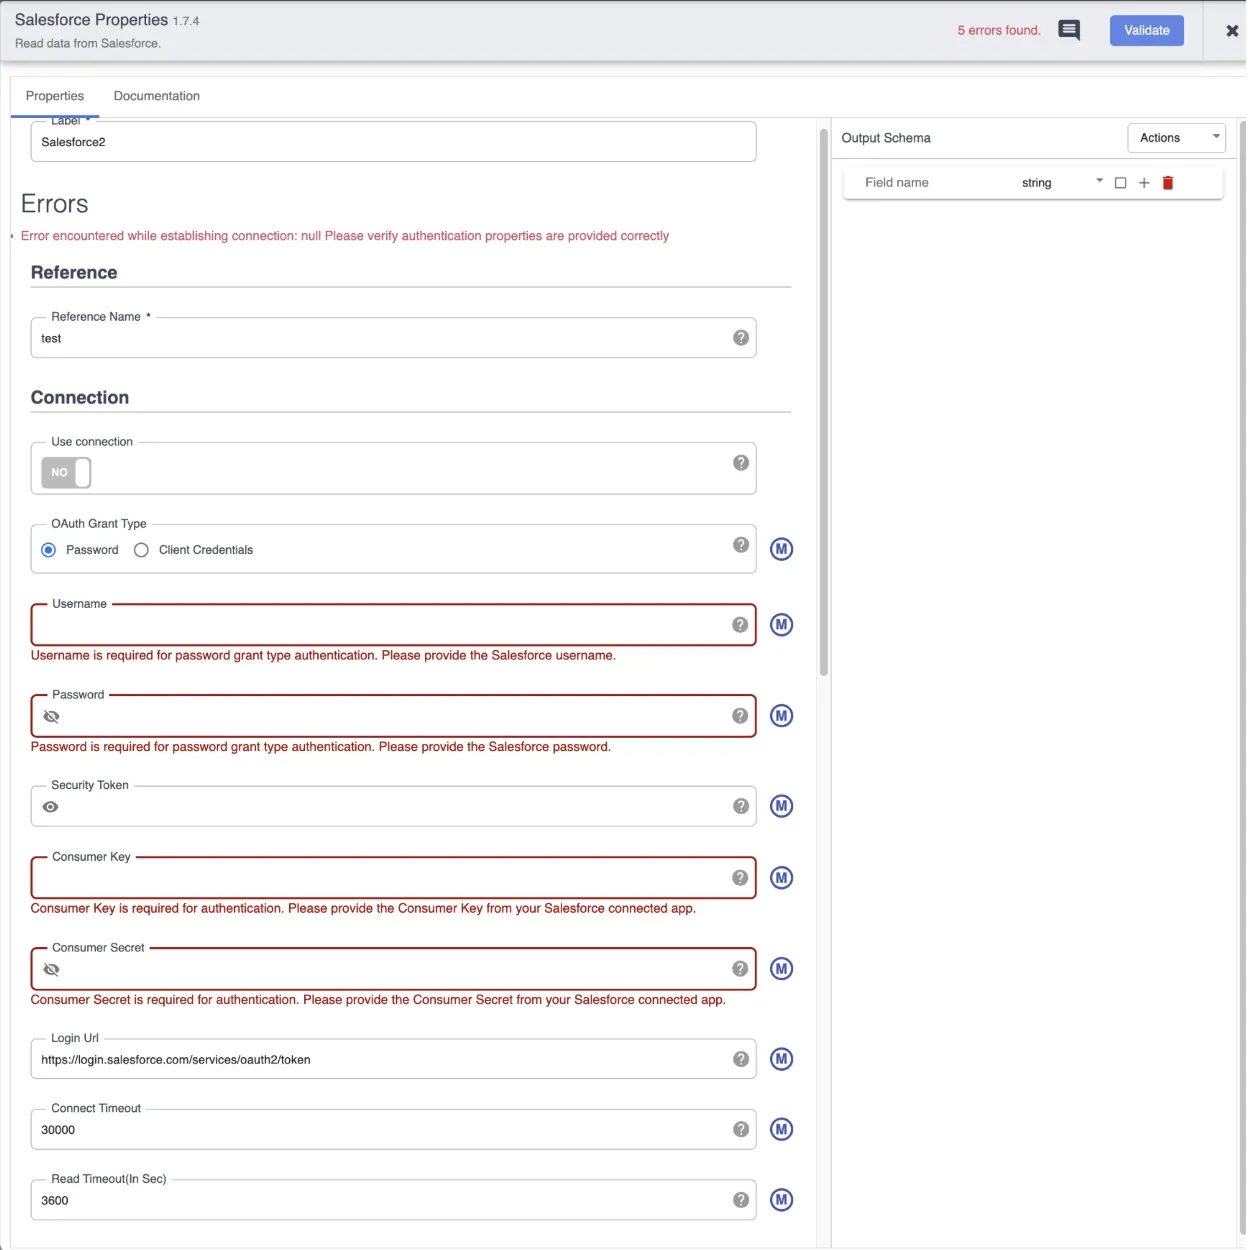
Task: Click macro M icon beside Username
Action: click(782, 625)
